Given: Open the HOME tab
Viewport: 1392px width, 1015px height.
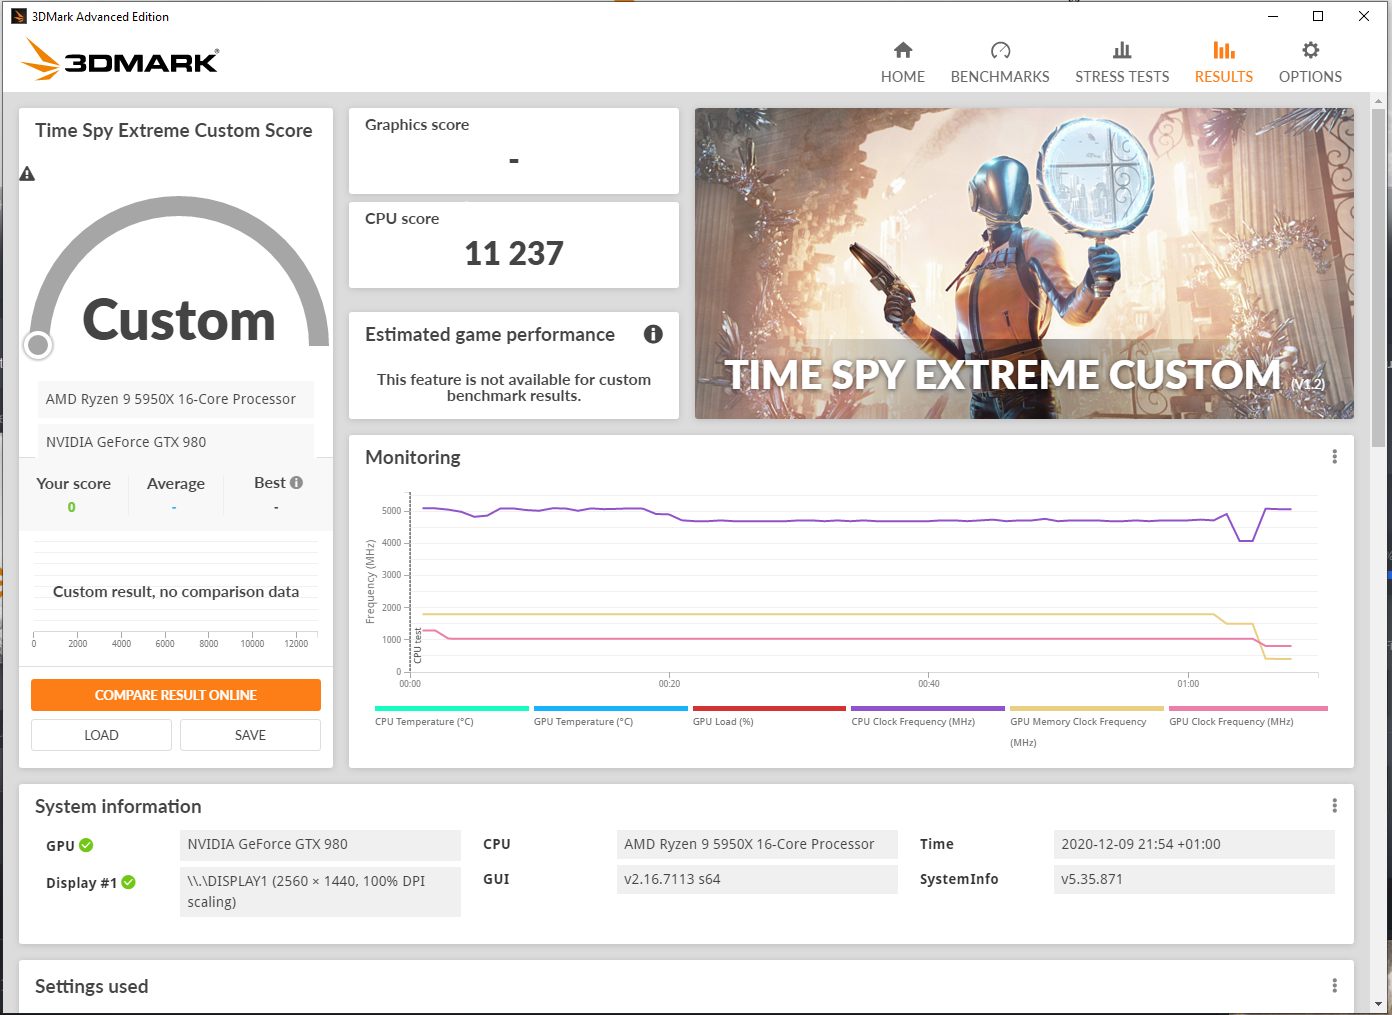Looking at the screenshot, I should click(x=902, y=62).
